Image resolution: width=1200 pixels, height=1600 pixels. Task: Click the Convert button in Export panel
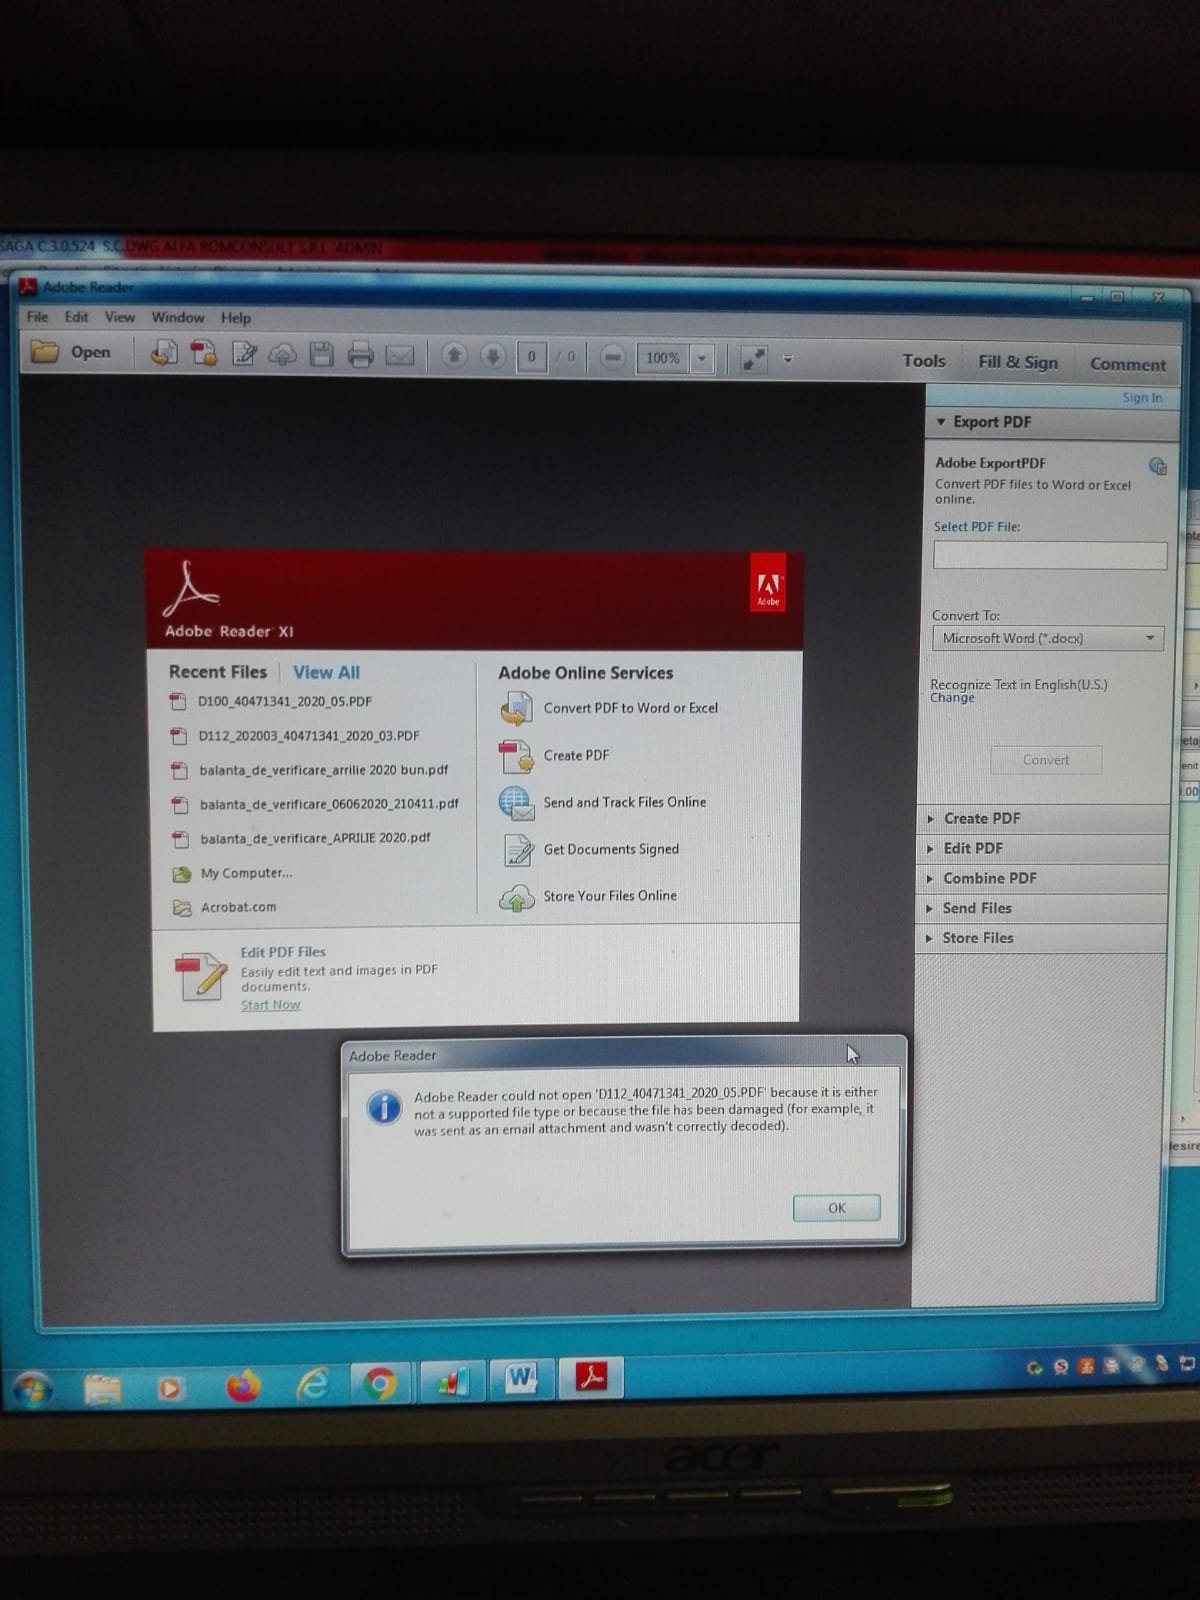pyautogui.click(x=1046, y=760)
